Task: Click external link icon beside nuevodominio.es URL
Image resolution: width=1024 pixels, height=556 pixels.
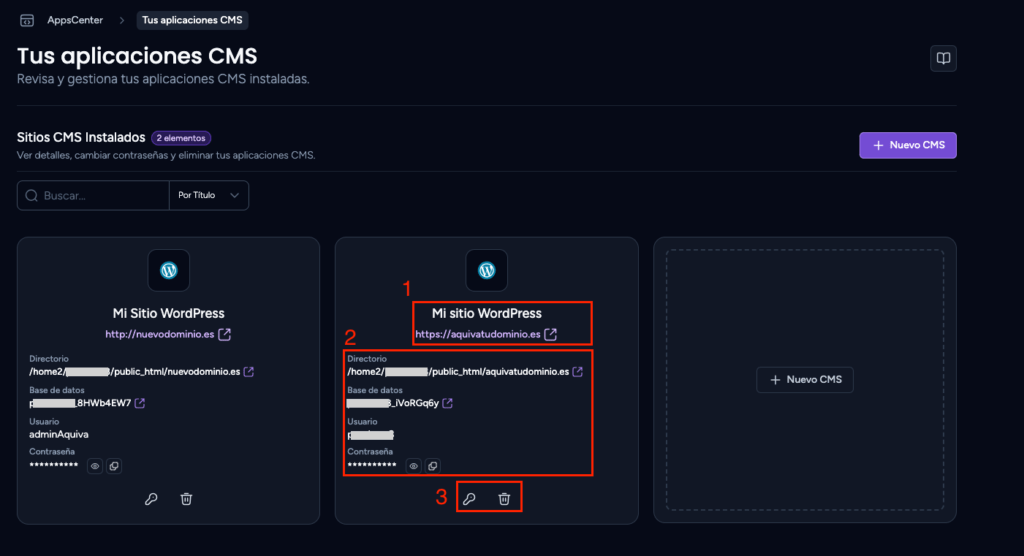Action: [225, 335]
